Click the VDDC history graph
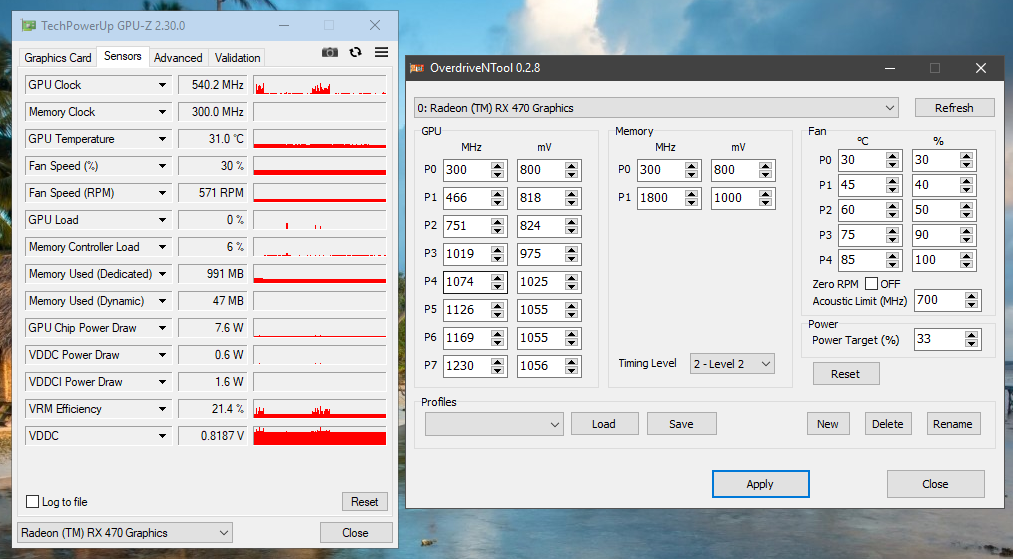This screenshot has height=559, width=1013. point(320,436)
